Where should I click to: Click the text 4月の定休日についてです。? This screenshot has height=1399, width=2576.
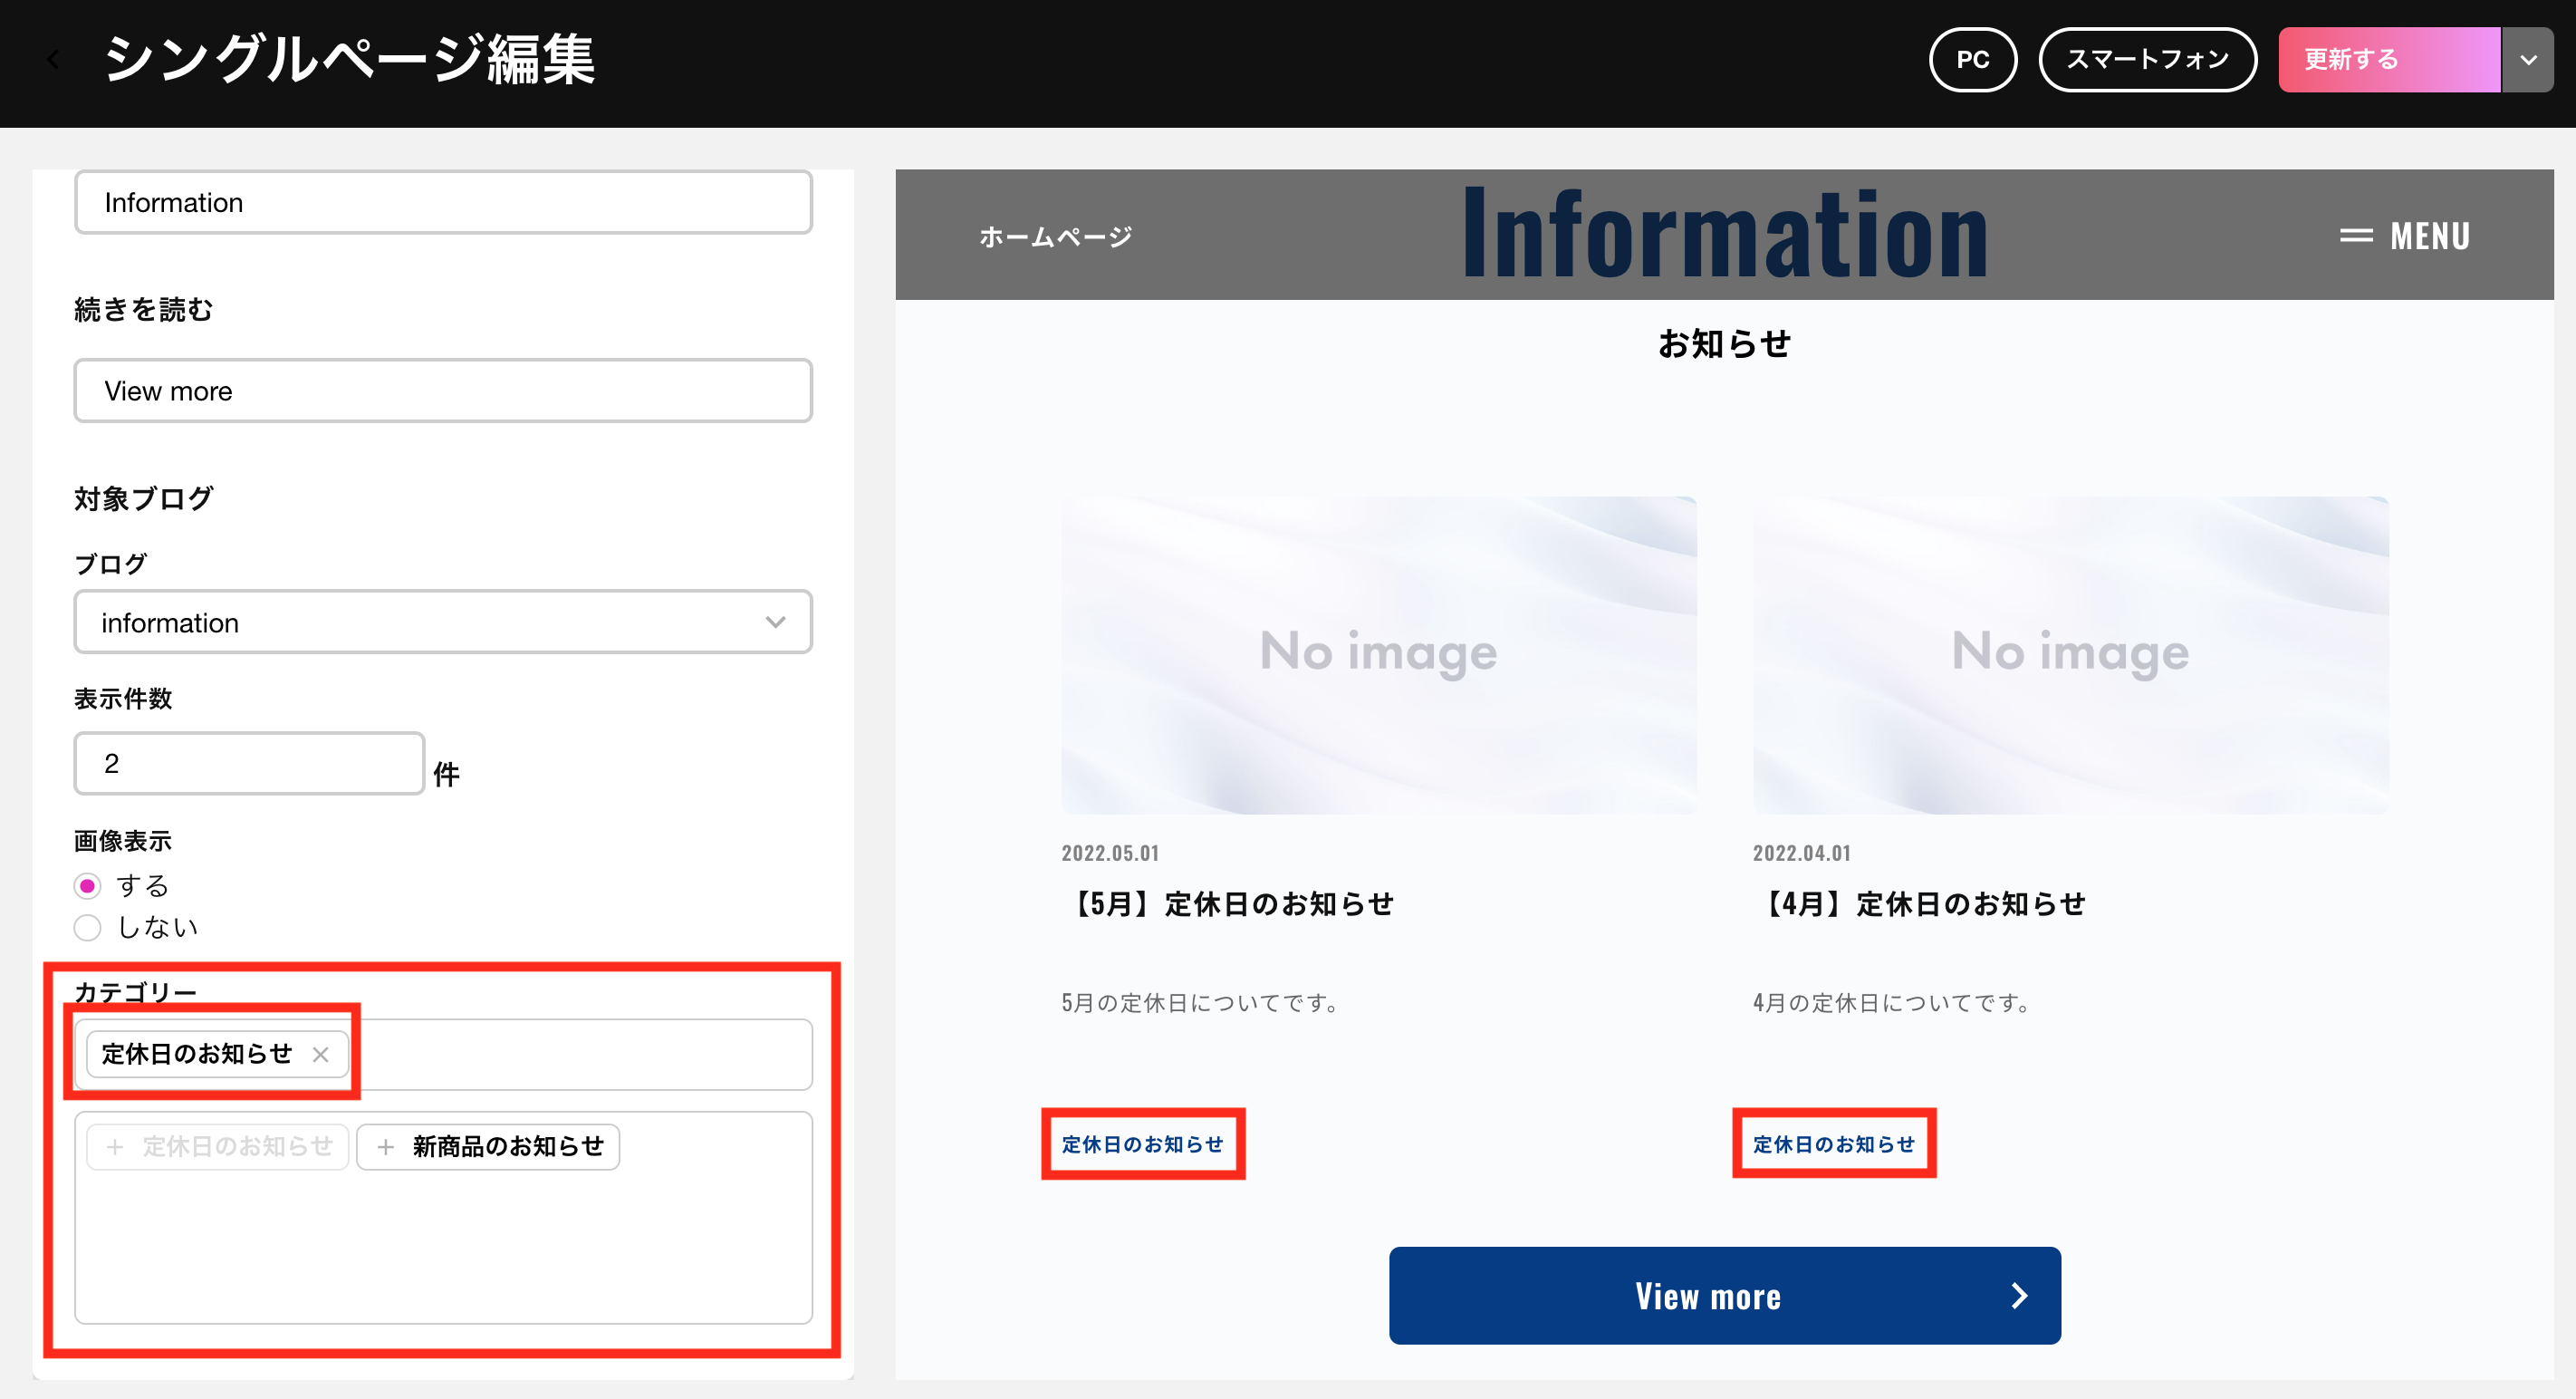click(x=1894, y=1003)
